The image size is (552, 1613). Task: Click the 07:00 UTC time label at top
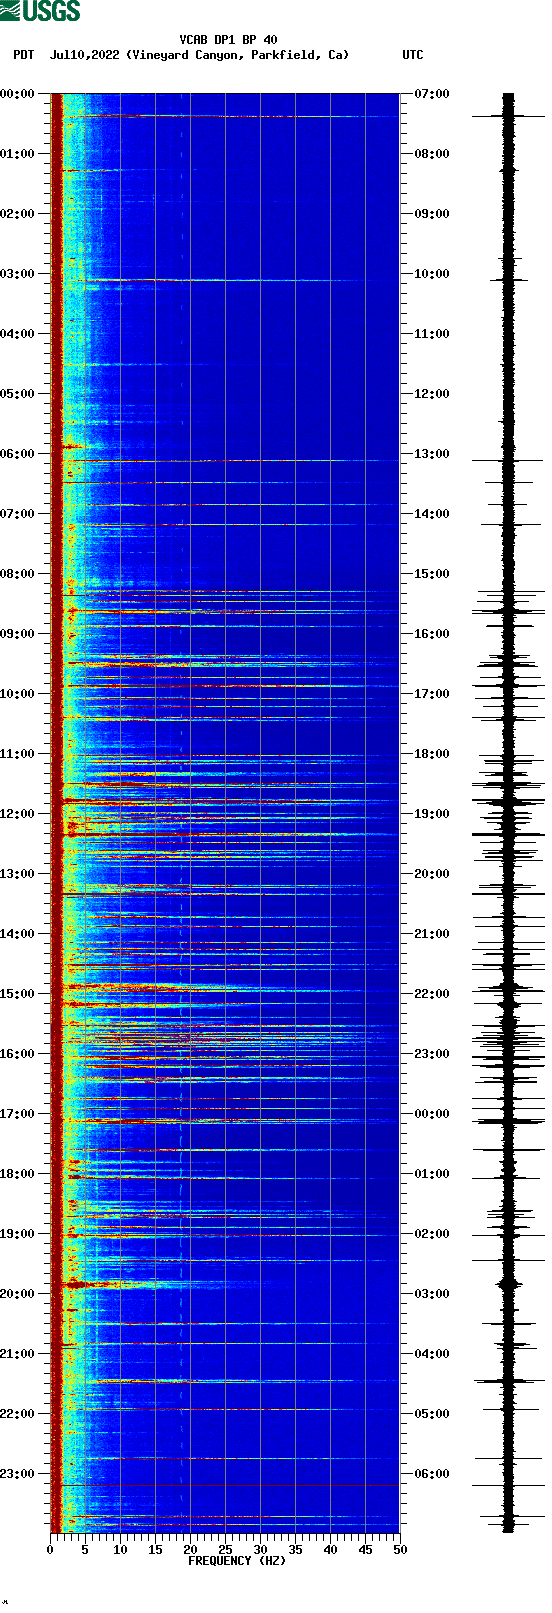coord(432,94)
